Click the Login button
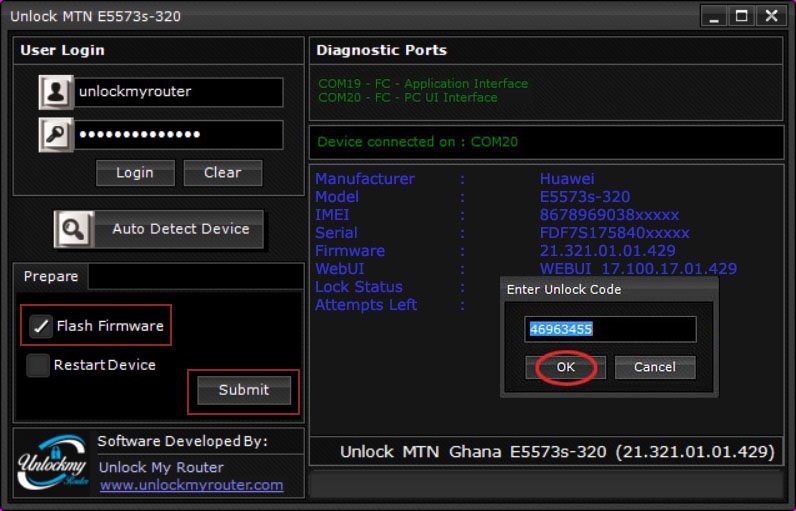This screenshot has height=511, width=796. (x=135, y=173)
